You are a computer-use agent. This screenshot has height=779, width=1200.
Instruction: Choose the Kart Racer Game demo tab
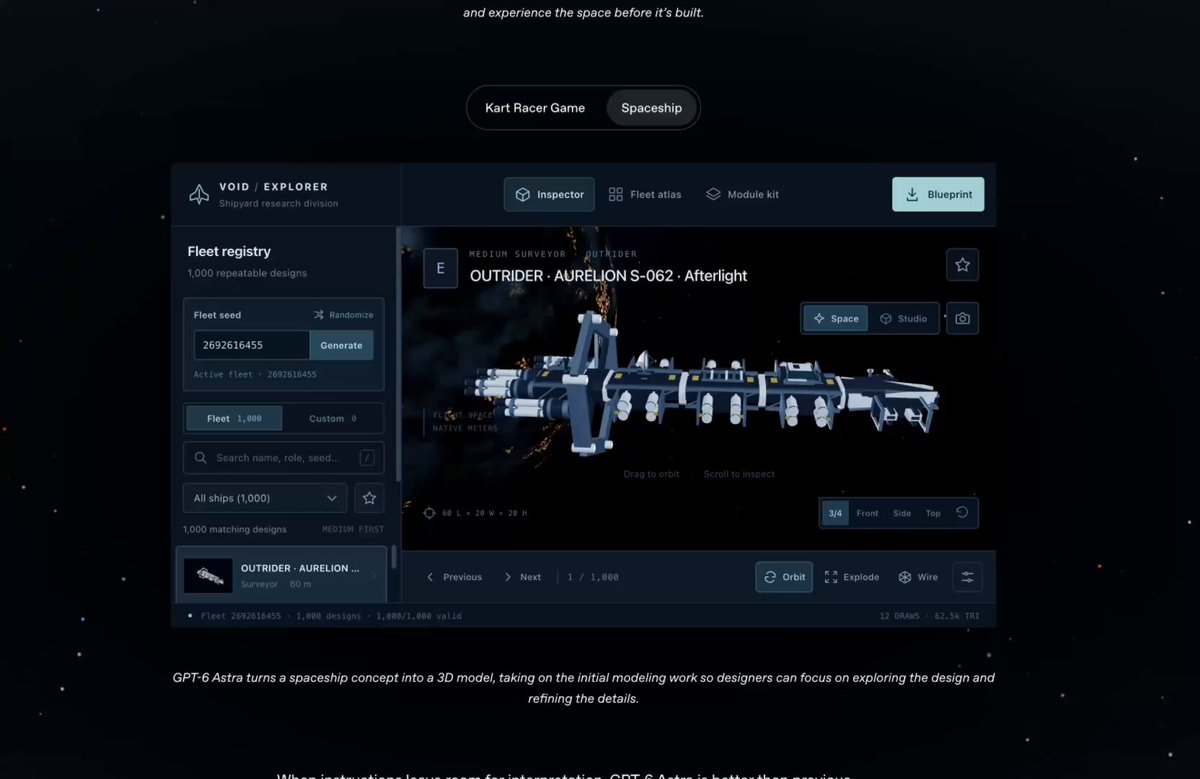535,108
